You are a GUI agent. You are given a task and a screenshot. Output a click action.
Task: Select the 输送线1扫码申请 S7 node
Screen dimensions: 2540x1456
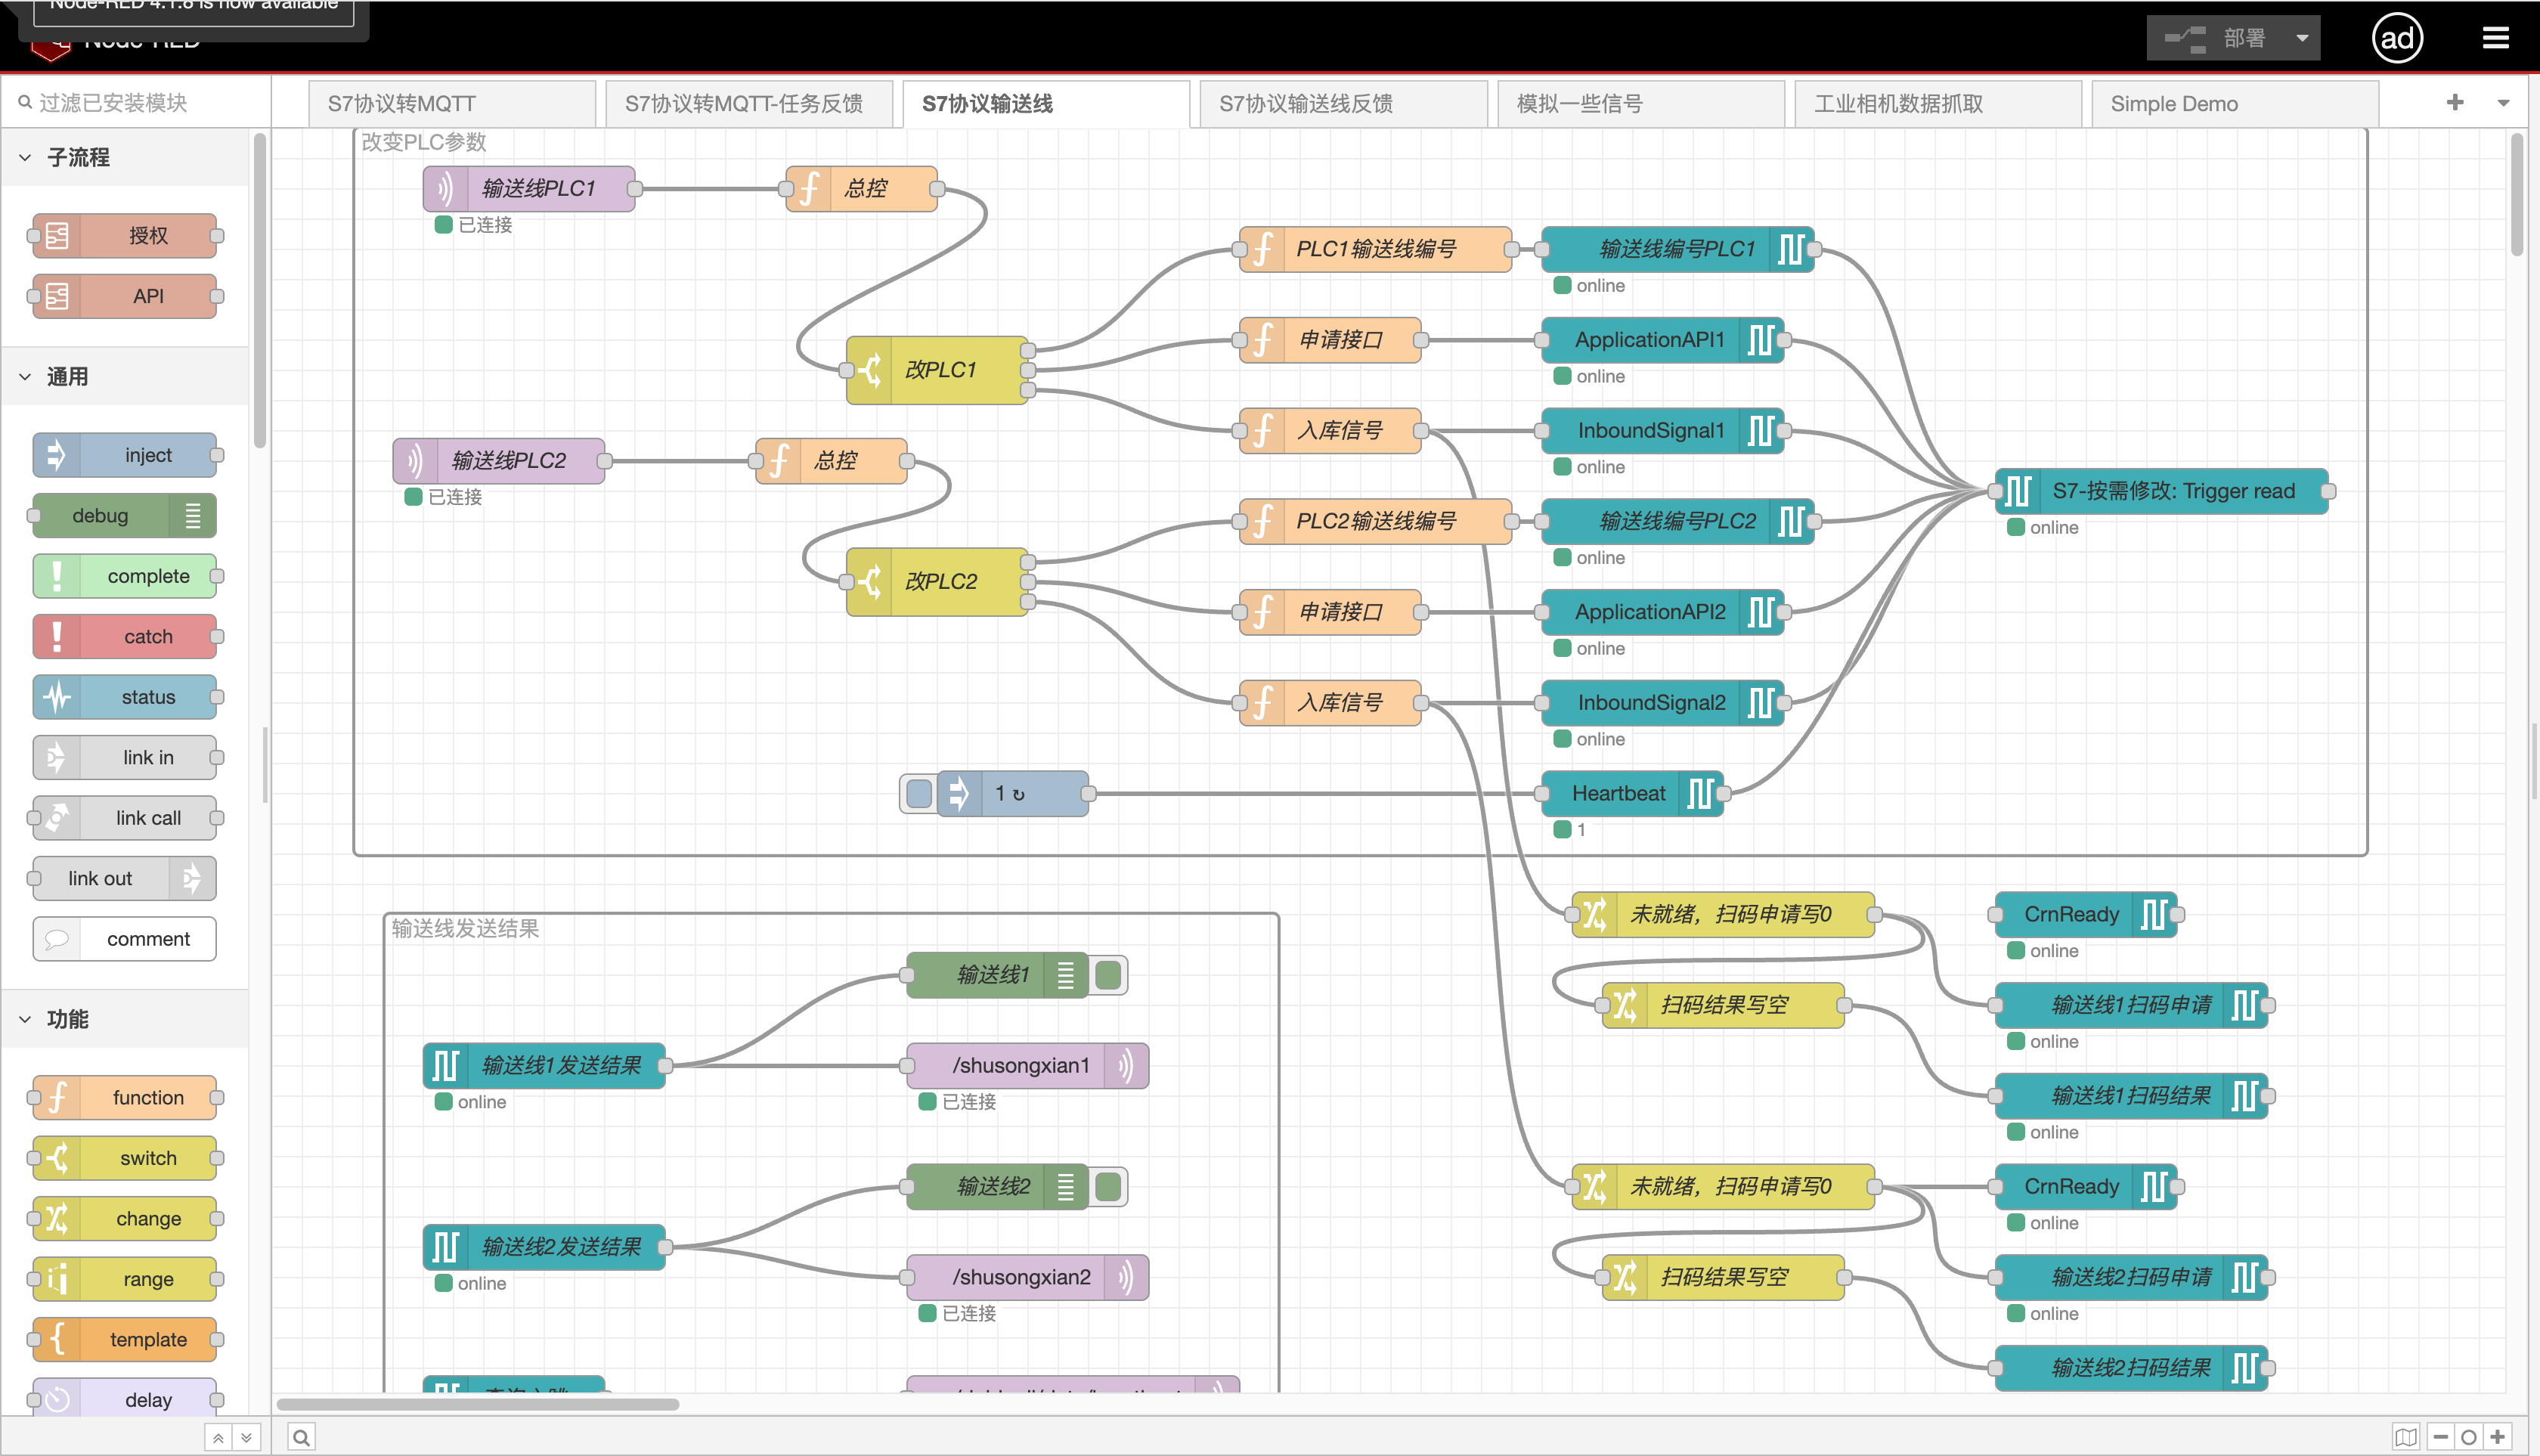pos(2131,1005)
